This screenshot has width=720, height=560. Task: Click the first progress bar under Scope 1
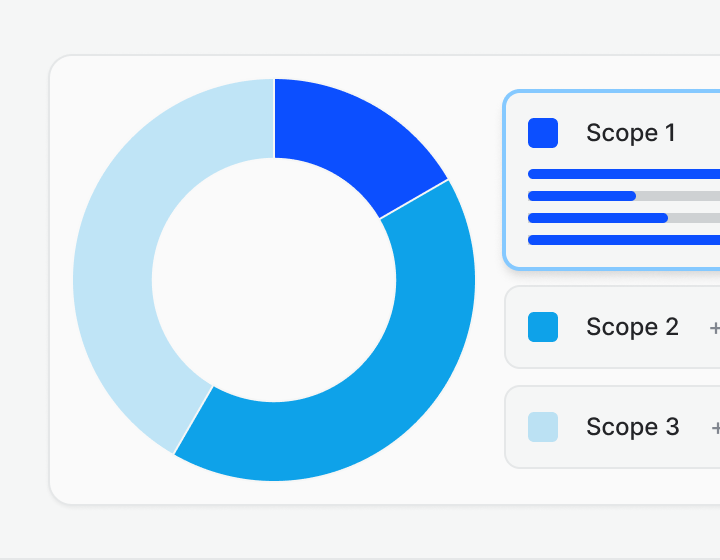point(620,174)
